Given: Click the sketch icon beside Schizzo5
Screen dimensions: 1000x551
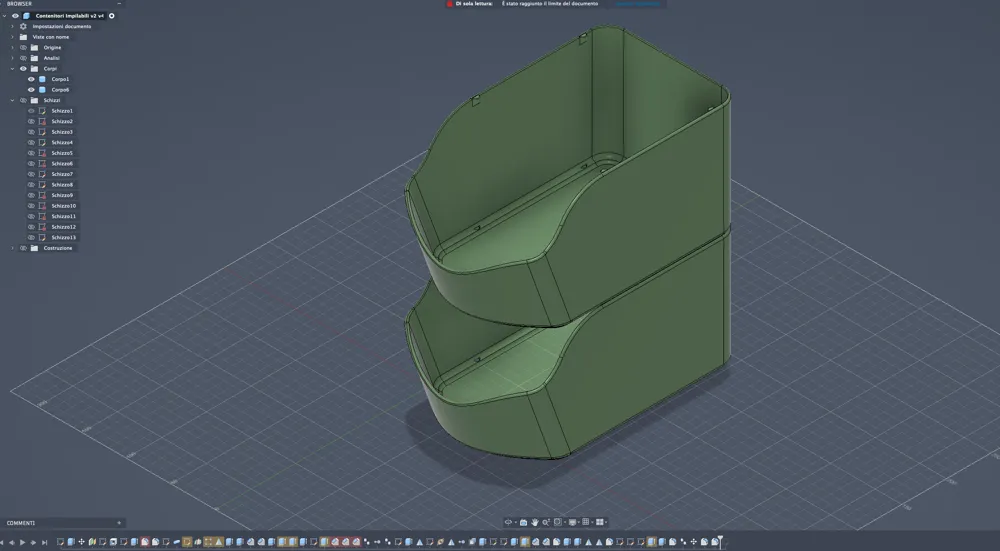Looking at the screenshot, I should pyautogui.click(x=43, y=153).
